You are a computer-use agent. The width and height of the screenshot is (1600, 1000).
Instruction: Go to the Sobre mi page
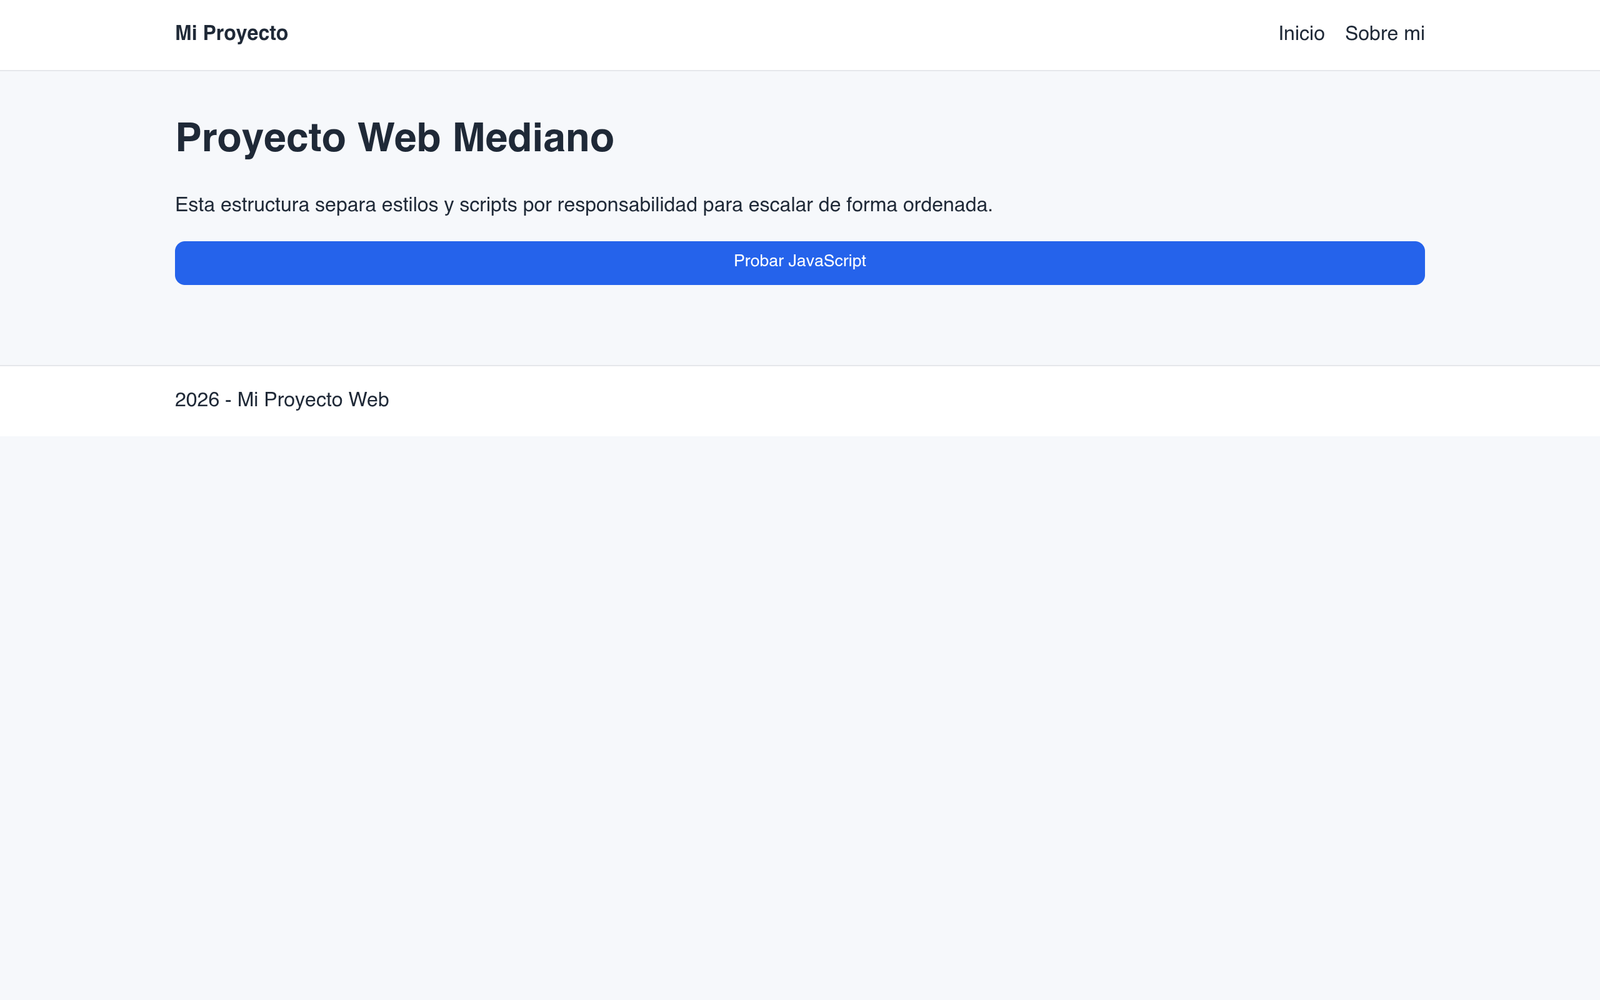(x=1384, y=33)
